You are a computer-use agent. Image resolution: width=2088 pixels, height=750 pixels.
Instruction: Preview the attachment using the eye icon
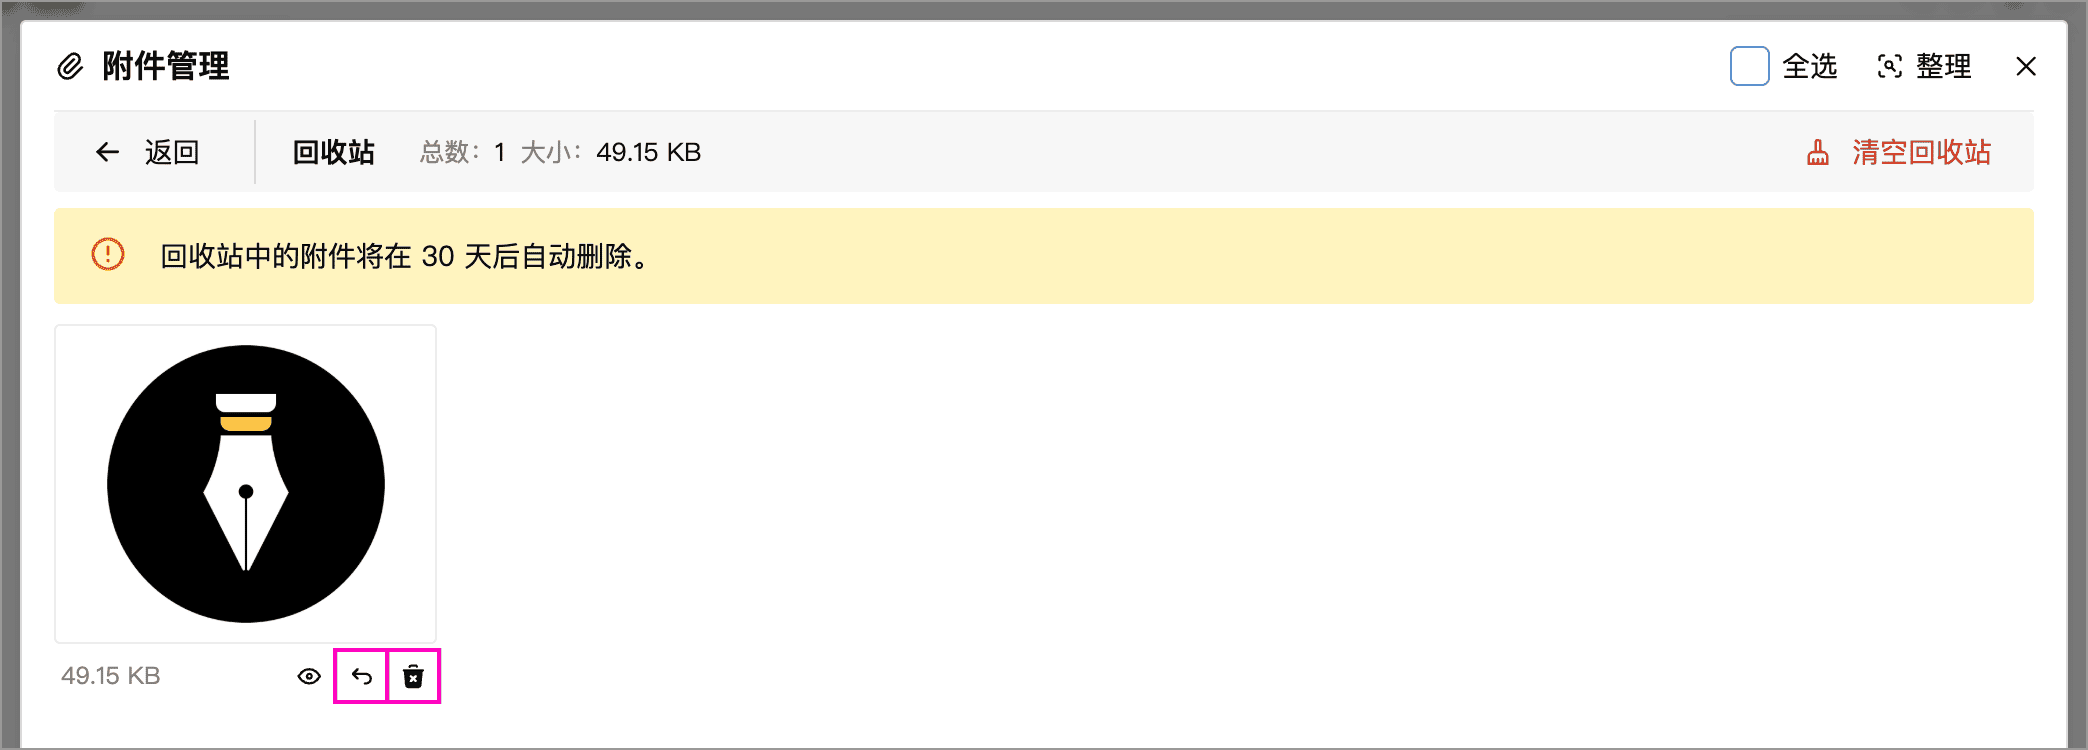point(309,677)
